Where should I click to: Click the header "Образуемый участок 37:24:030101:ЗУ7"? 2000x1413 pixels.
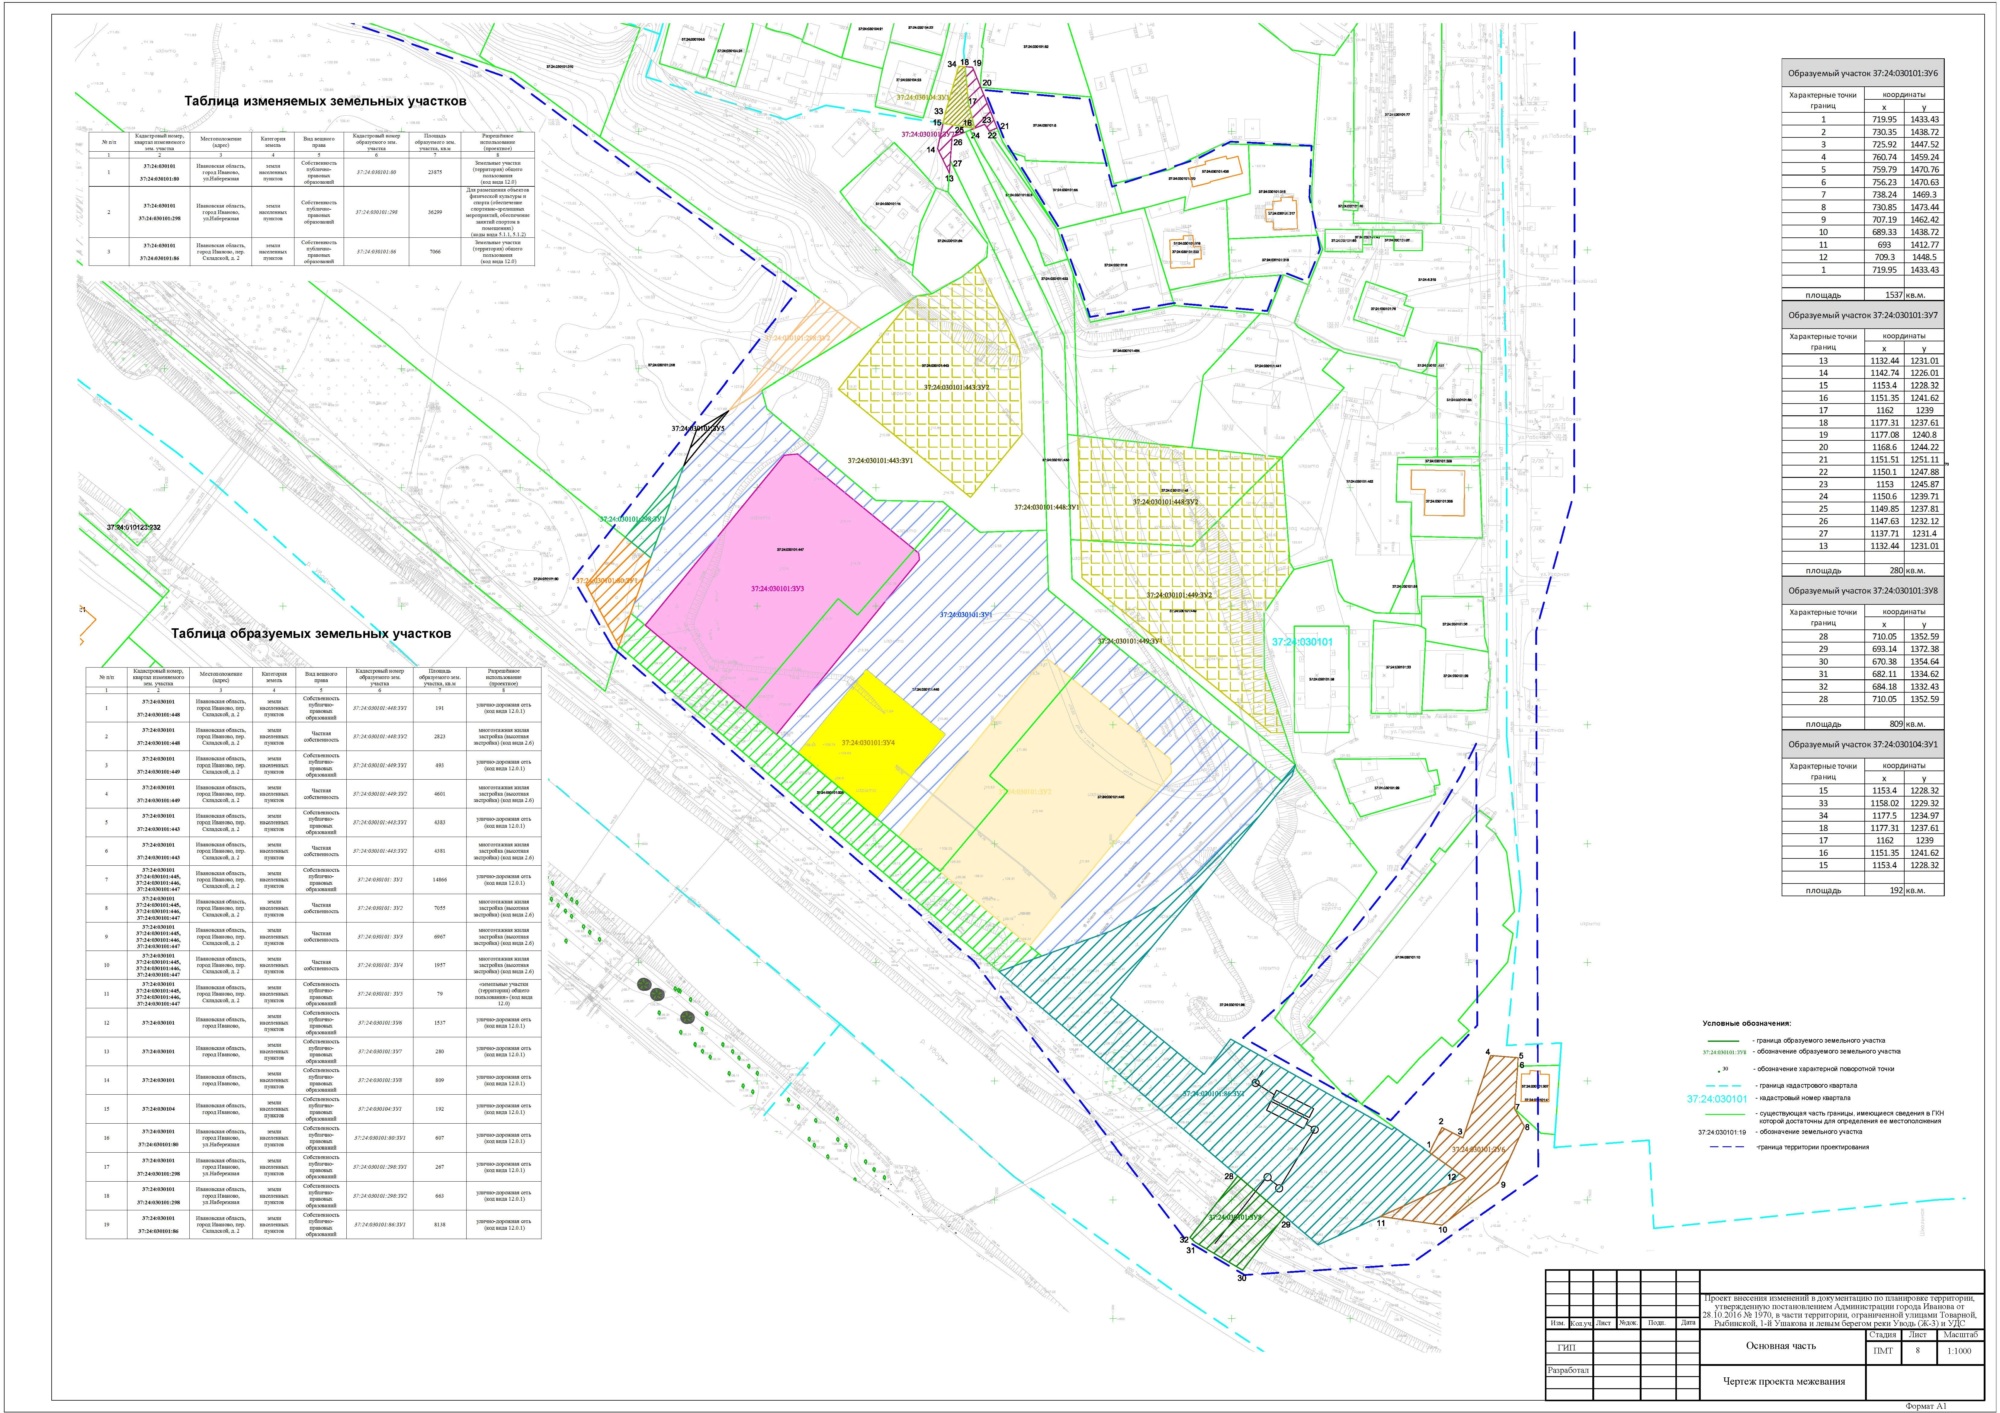(x=1862, y=315)
